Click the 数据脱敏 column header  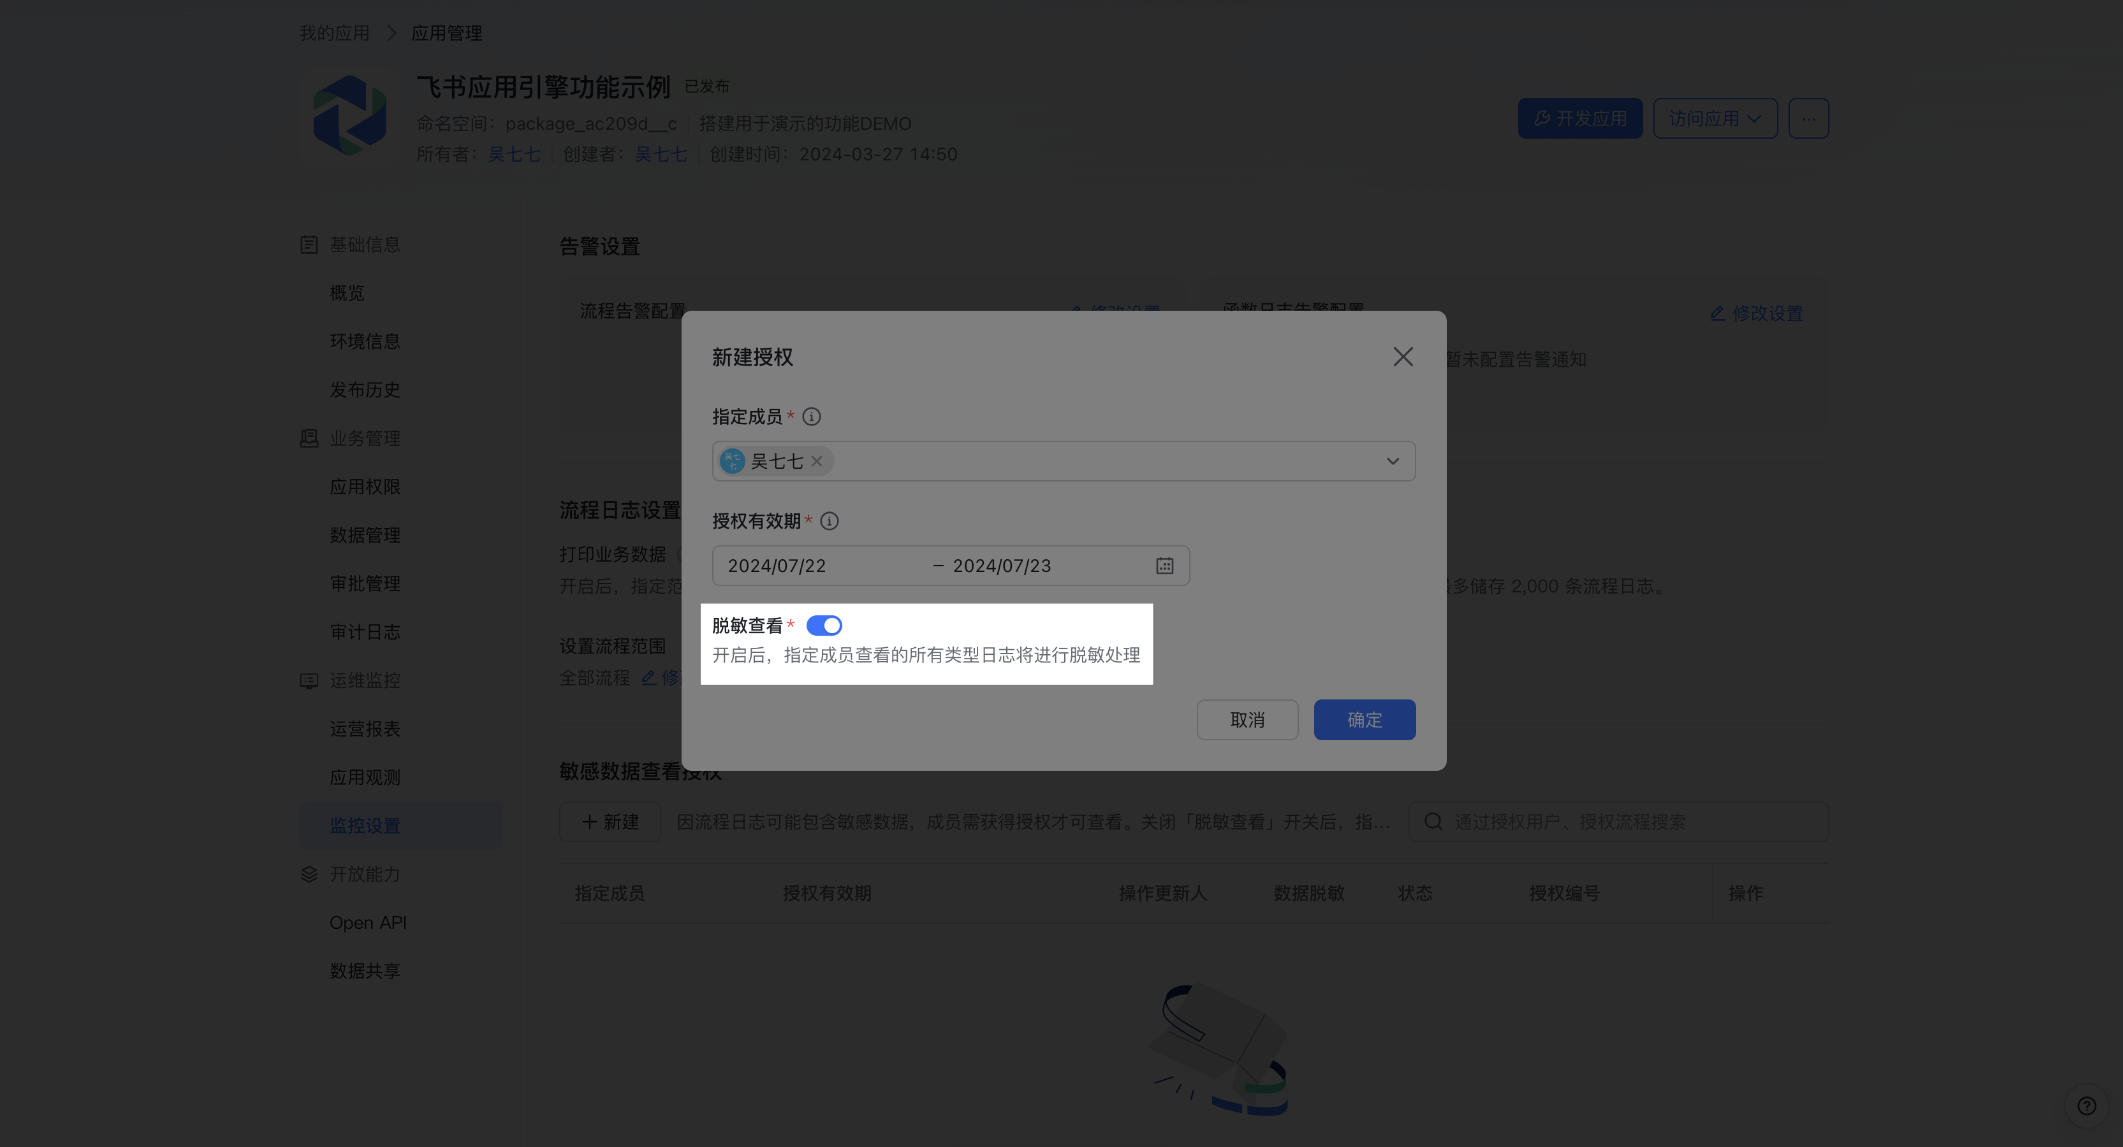point(1309,893)
